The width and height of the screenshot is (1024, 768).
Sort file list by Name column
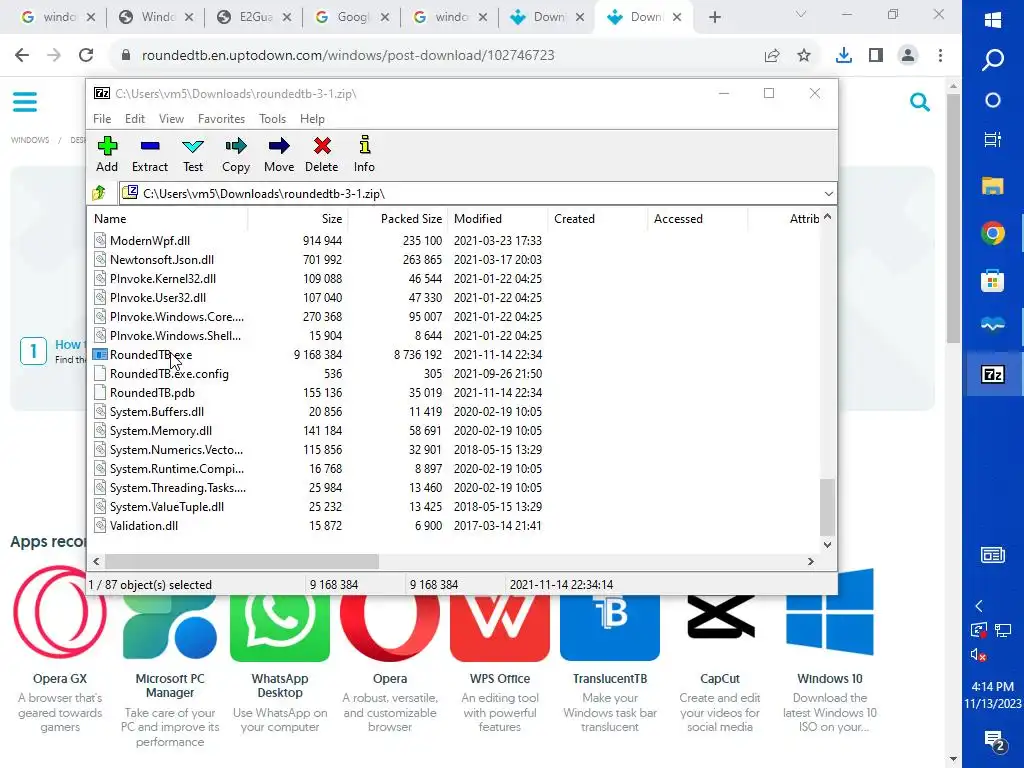168,219
